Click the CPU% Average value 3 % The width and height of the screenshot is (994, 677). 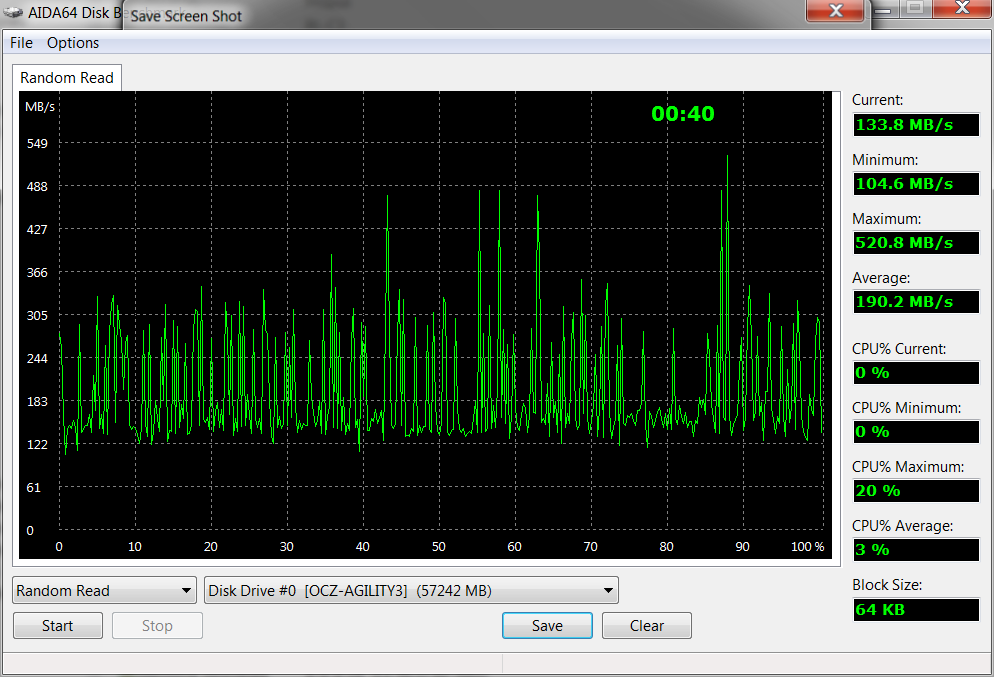[916, 550]
